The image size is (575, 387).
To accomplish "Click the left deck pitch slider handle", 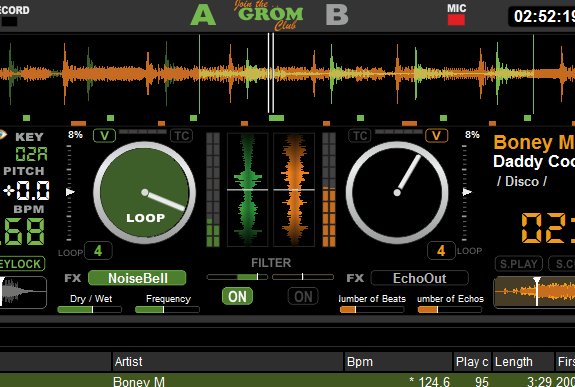I will point(70,192).
